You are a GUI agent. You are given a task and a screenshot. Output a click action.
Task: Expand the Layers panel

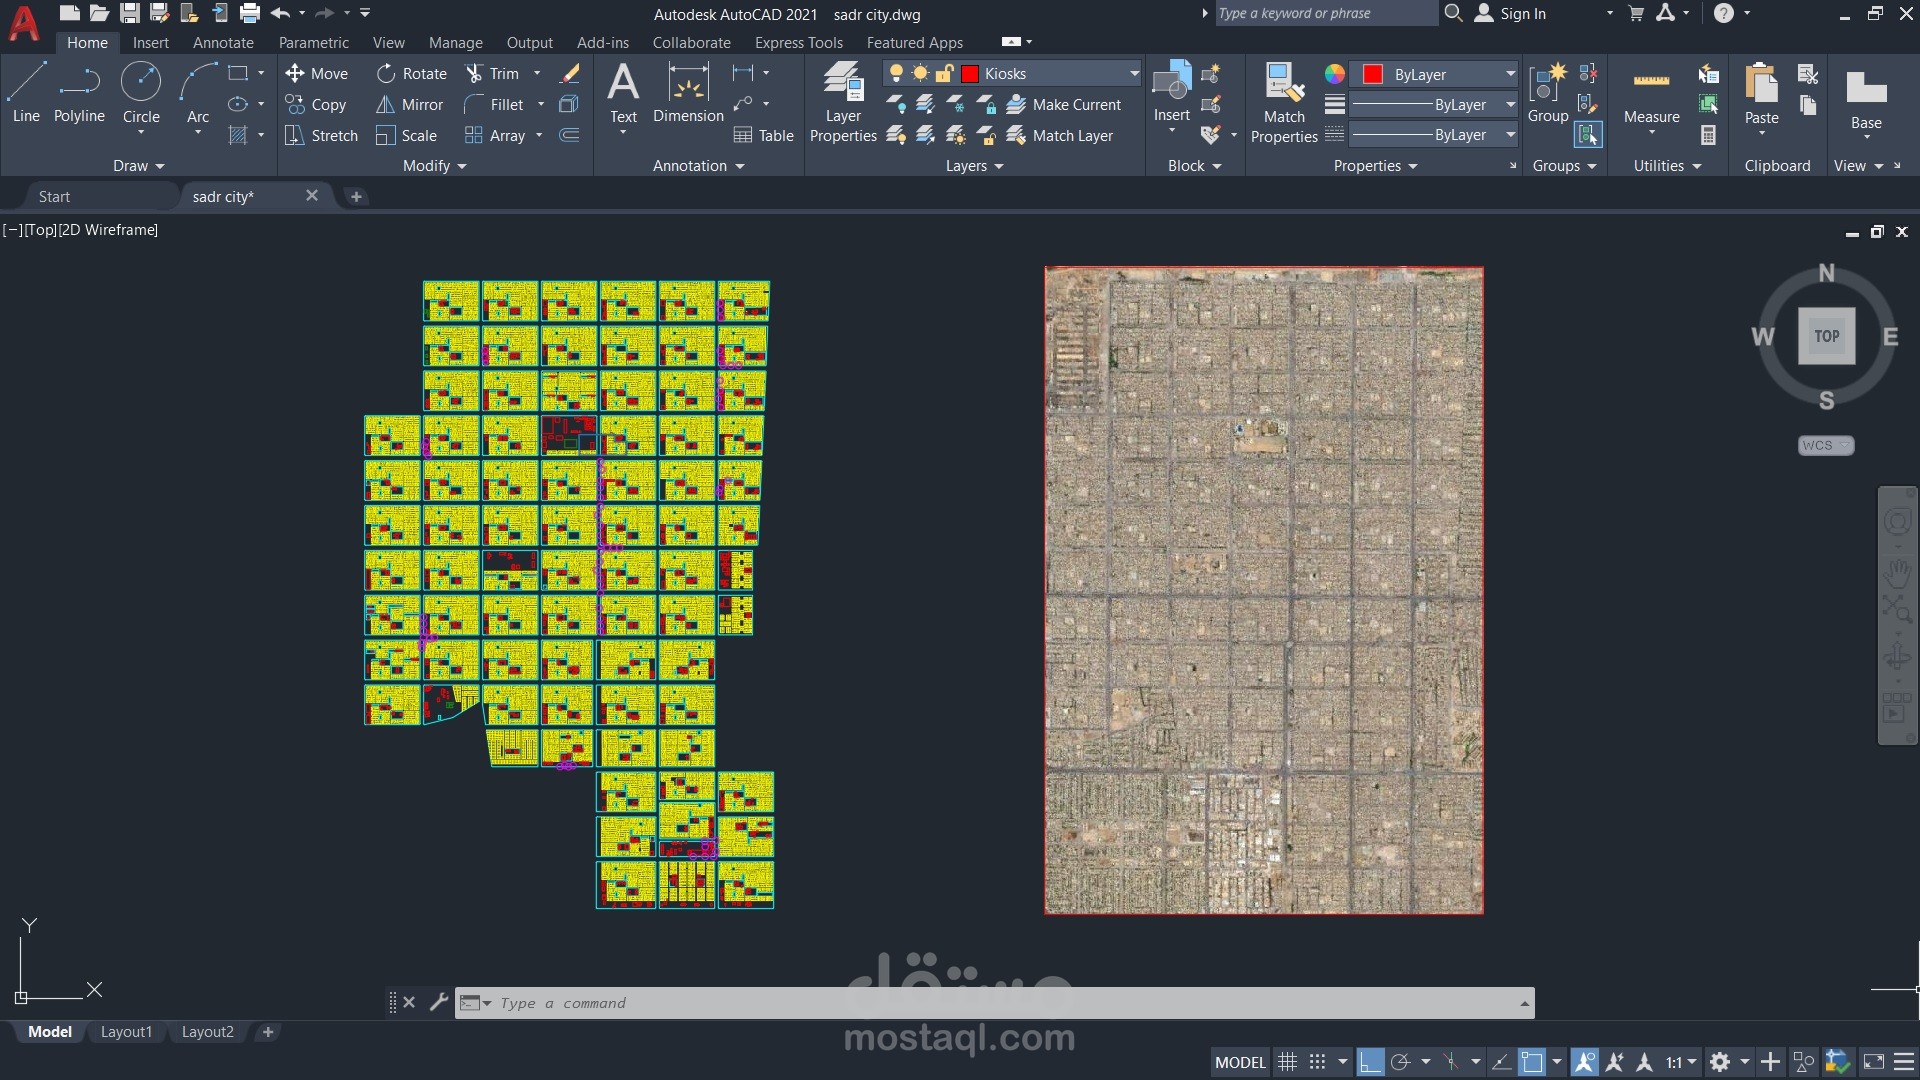[974, 166]
